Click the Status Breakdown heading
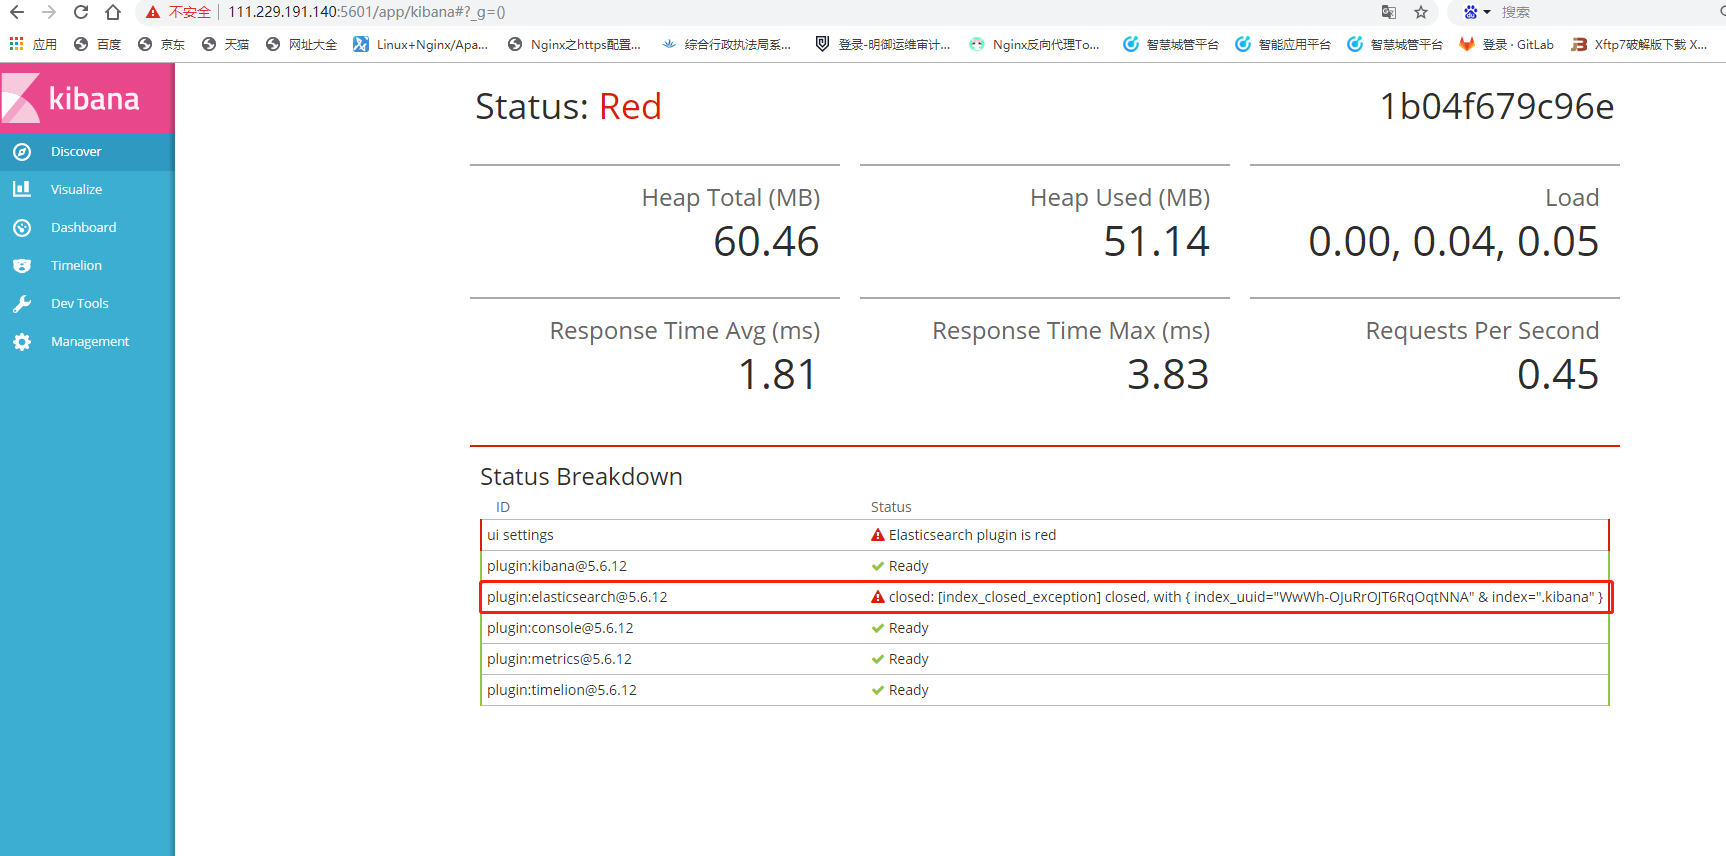1726x856 pixels. (581, 477)
